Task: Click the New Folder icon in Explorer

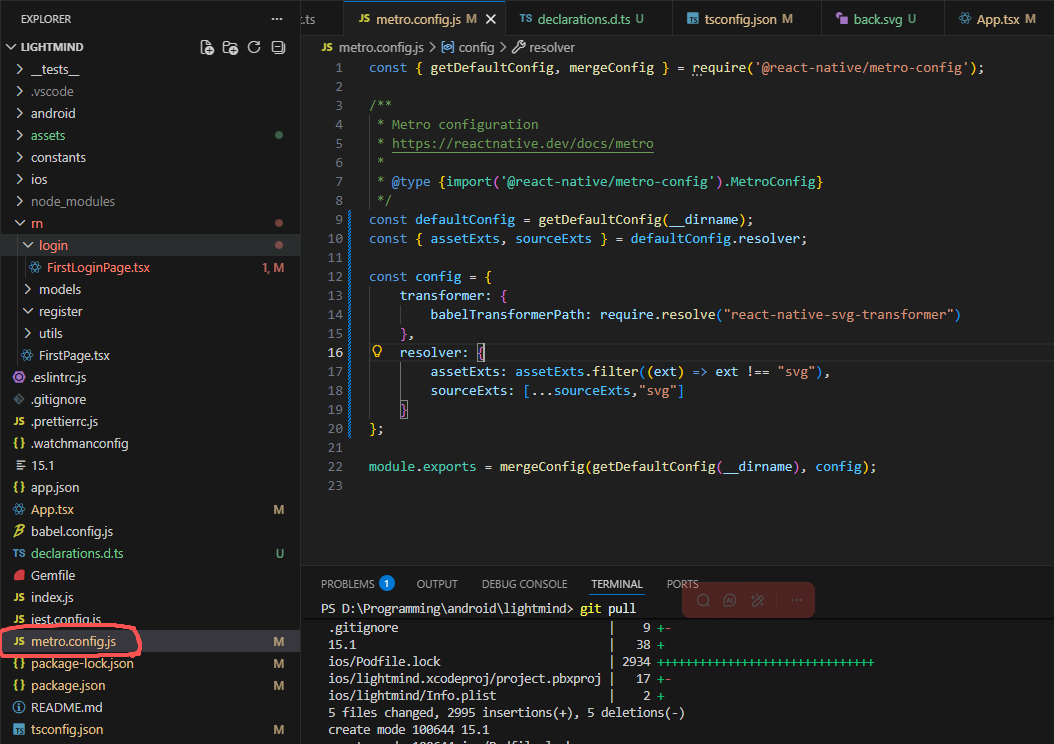Action: [x=231, y=47]
